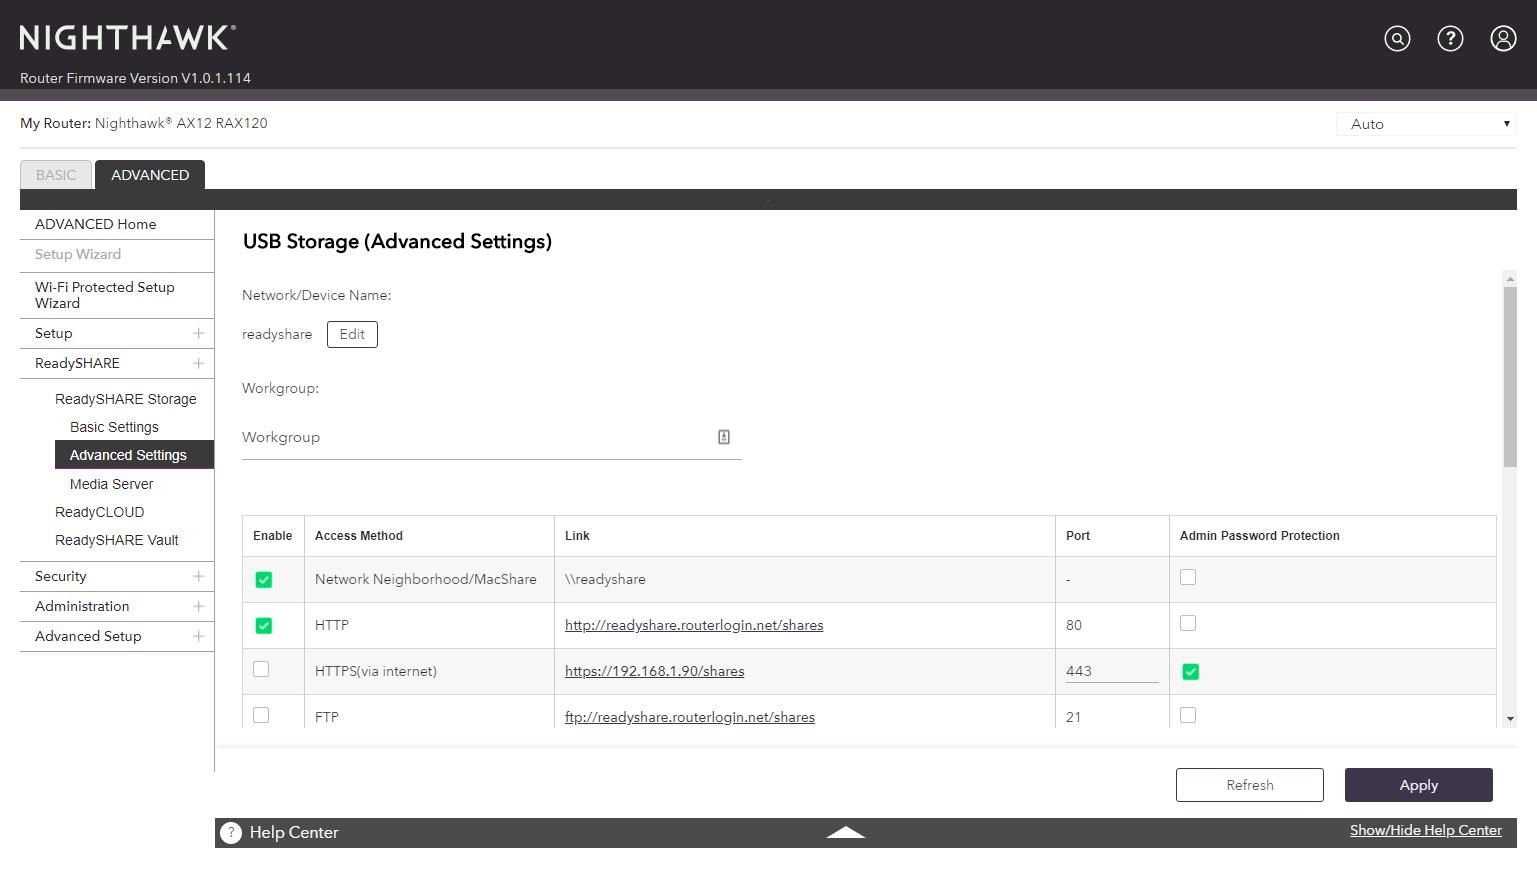Expand the Setup menu plus icon
Viewport: 1537px width, 893px height.
pyautogui.click(x=198, y=333)
